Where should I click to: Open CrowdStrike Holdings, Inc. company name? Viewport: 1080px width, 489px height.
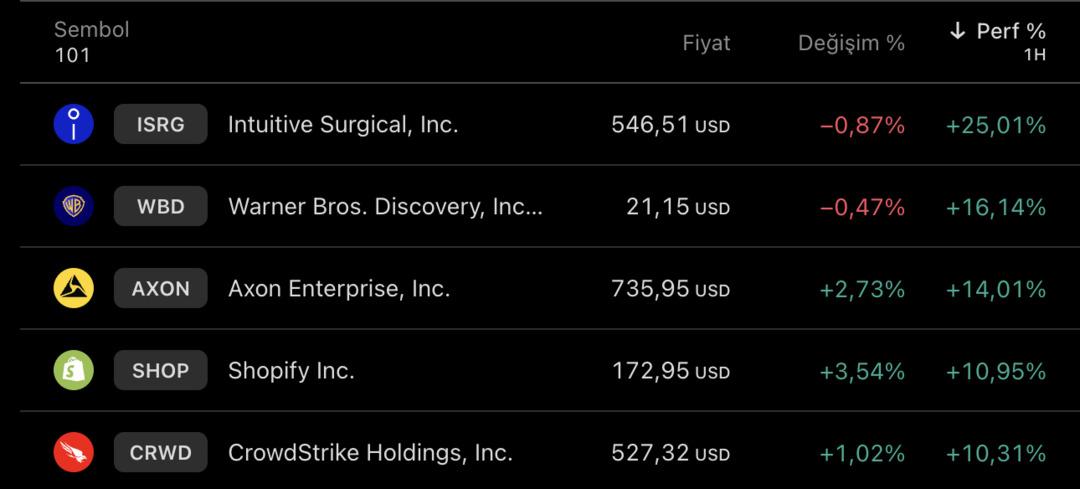[x=370, y=453]
